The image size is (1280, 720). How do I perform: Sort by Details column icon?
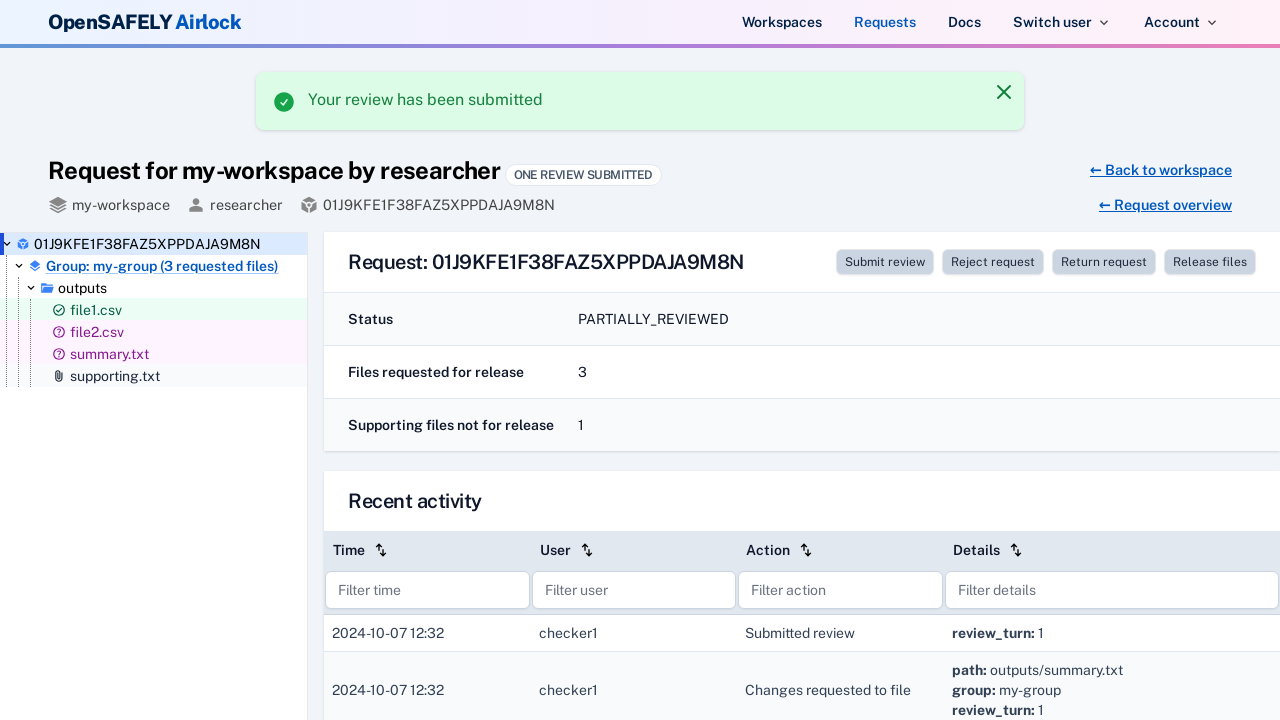pos(1016,550)
